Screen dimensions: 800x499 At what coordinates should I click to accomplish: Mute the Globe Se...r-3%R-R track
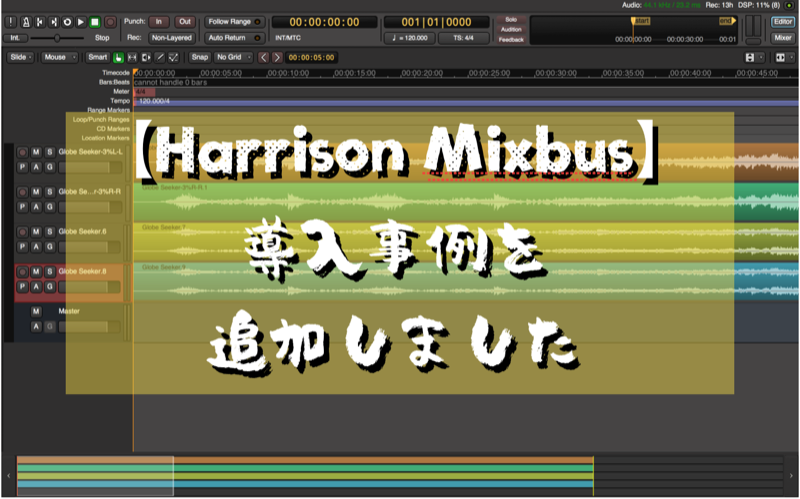(x=36, y=192)
